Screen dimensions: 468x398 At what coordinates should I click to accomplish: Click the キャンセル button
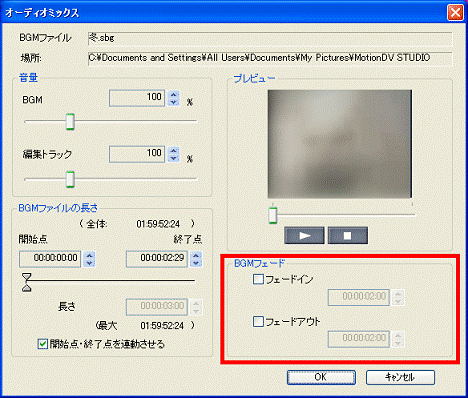click(400, 377)
